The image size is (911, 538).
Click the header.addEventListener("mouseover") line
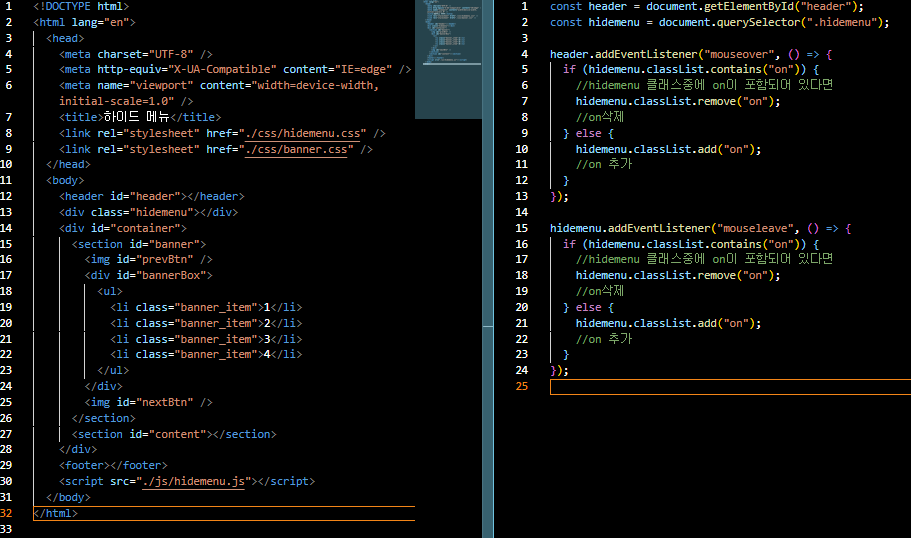[x=691, y=54]
